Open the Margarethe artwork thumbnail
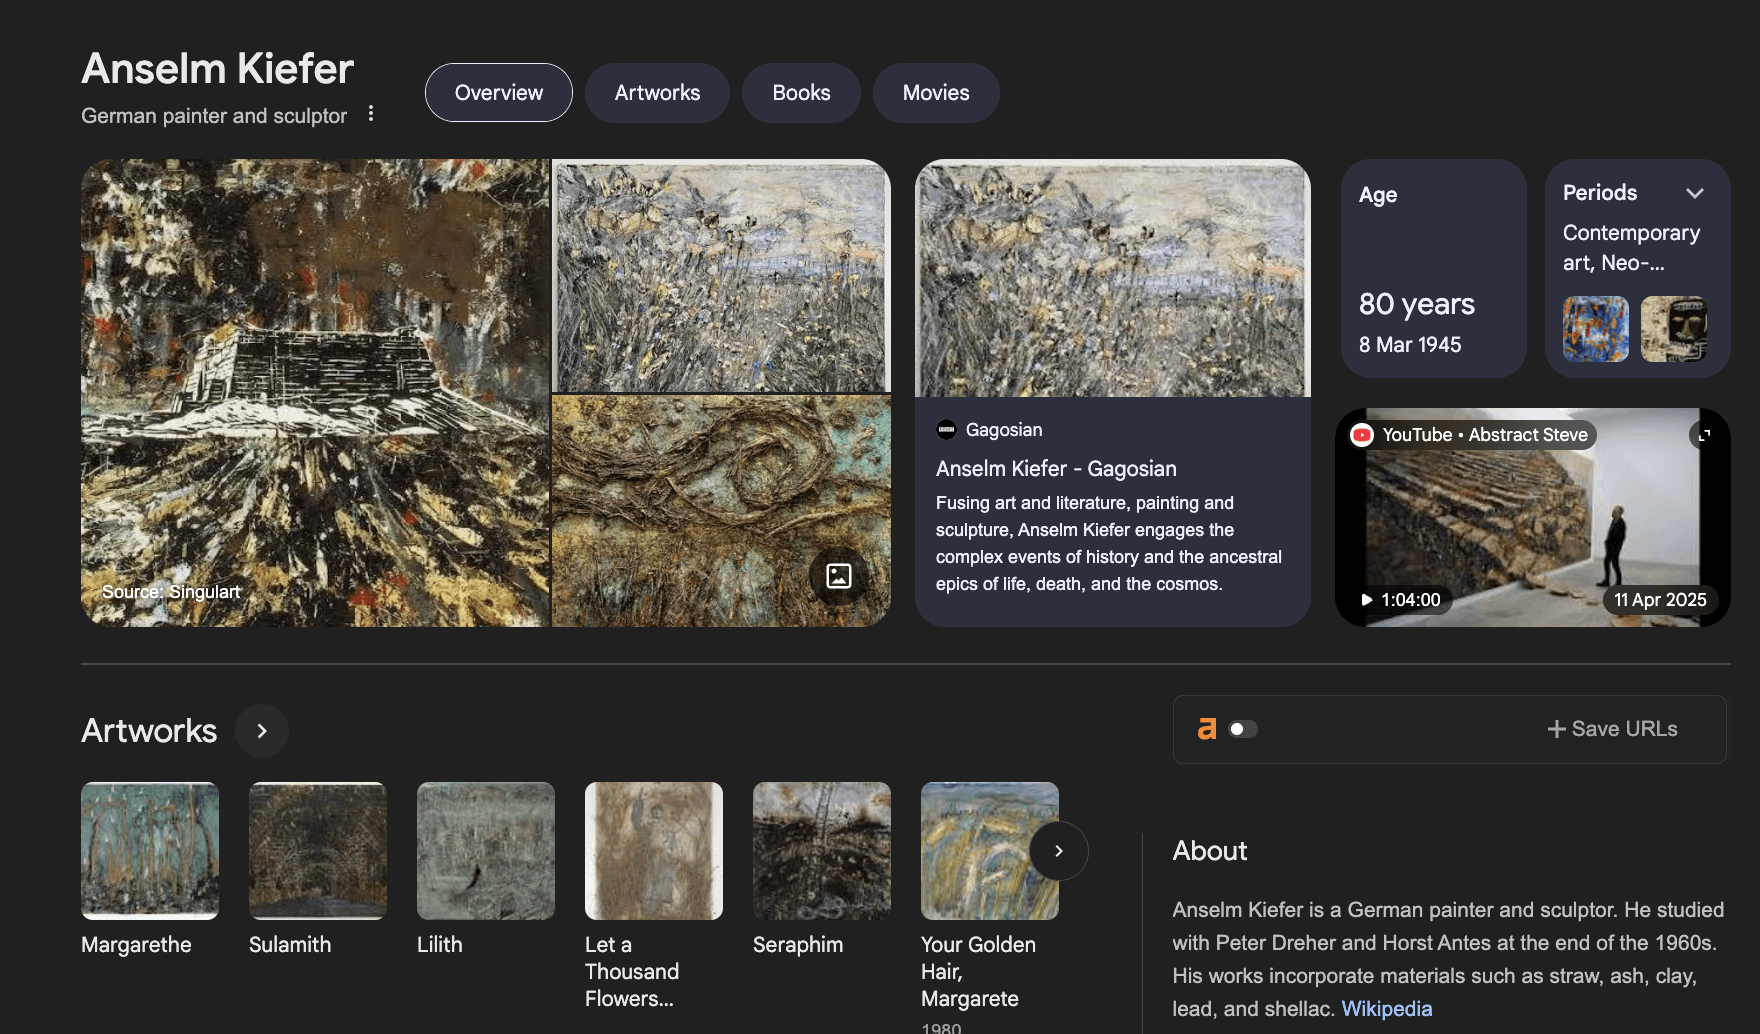This screenshot has width=1760, height=1034. pos(150,851)
